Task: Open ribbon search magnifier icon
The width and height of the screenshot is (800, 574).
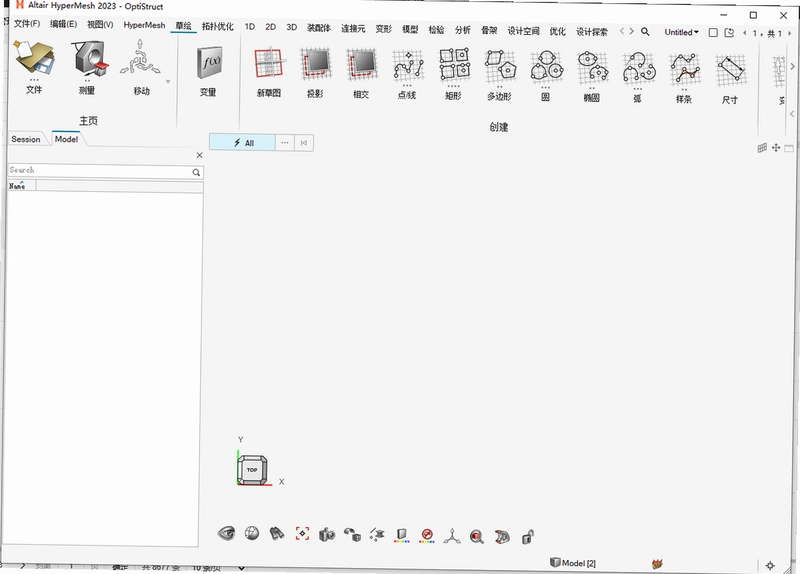Action: click(645, 32)
